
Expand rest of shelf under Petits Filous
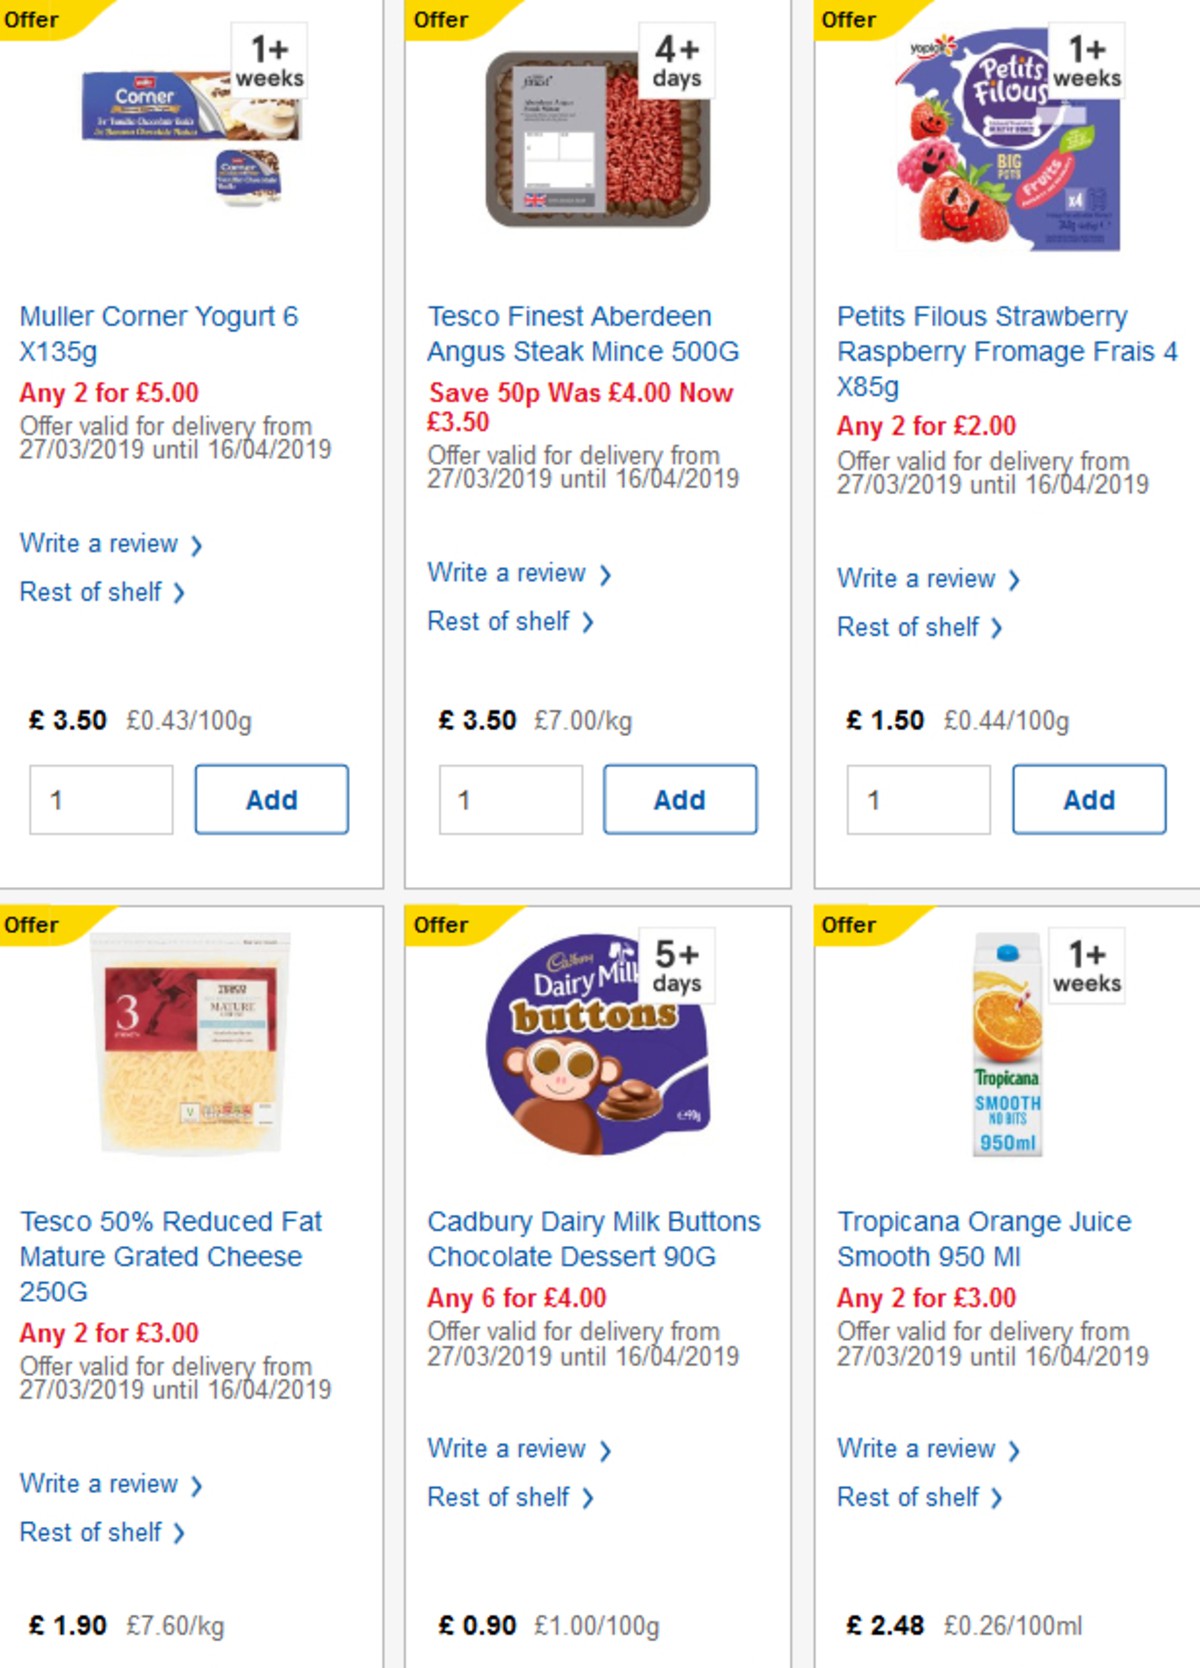(911, 627)
